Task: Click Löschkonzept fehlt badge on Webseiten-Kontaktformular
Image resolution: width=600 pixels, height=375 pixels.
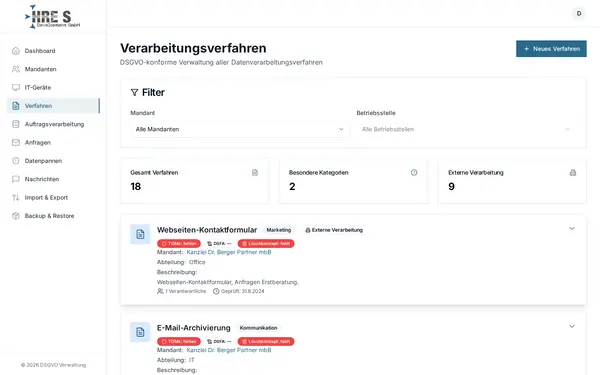Action: tap(266, 243)
